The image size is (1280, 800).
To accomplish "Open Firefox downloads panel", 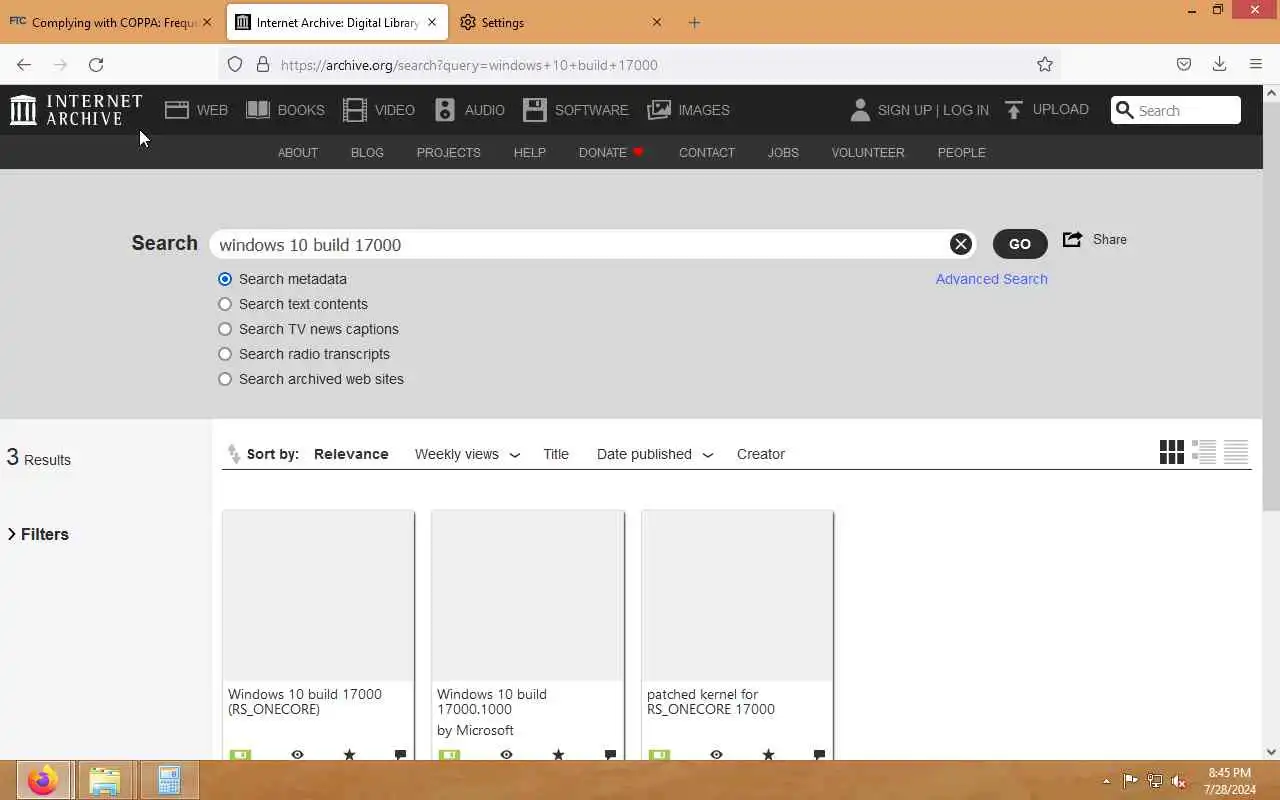I will click(1219, 65).
